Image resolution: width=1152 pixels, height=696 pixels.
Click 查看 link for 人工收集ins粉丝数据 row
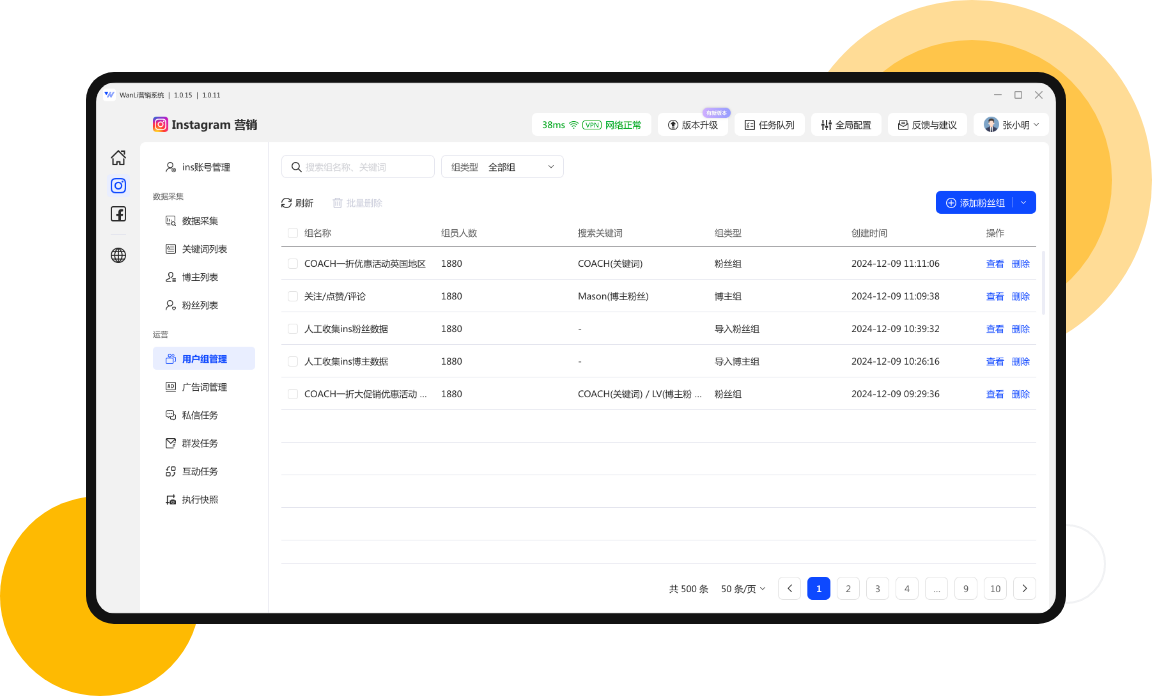coord(994,329)
